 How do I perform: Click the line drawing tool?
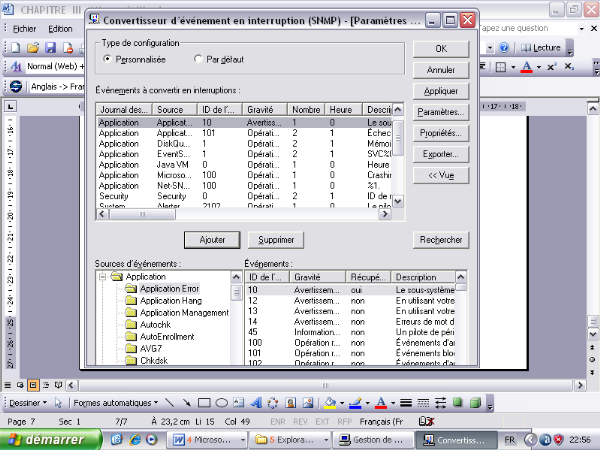click(169, 403)
